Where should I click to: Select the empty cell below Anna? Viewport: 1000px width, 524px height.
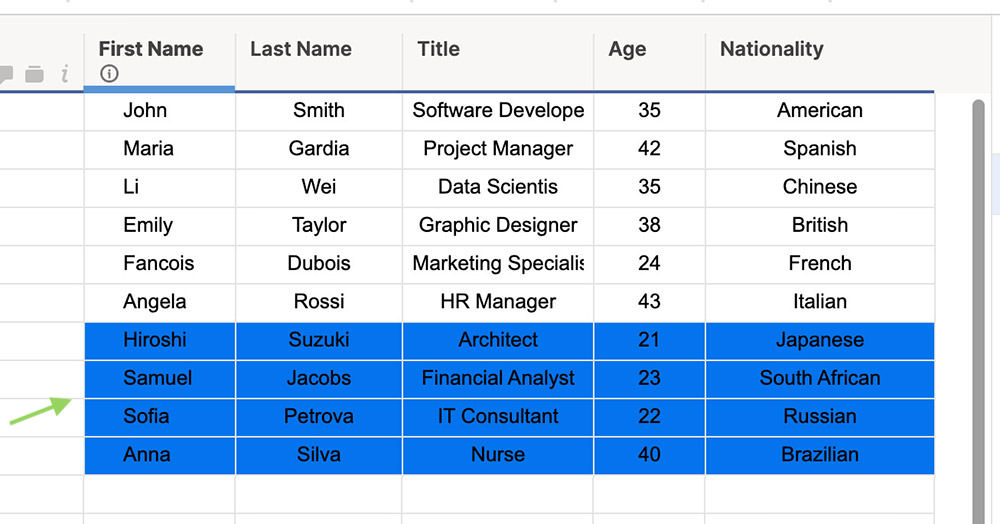(x=159, y=494)
